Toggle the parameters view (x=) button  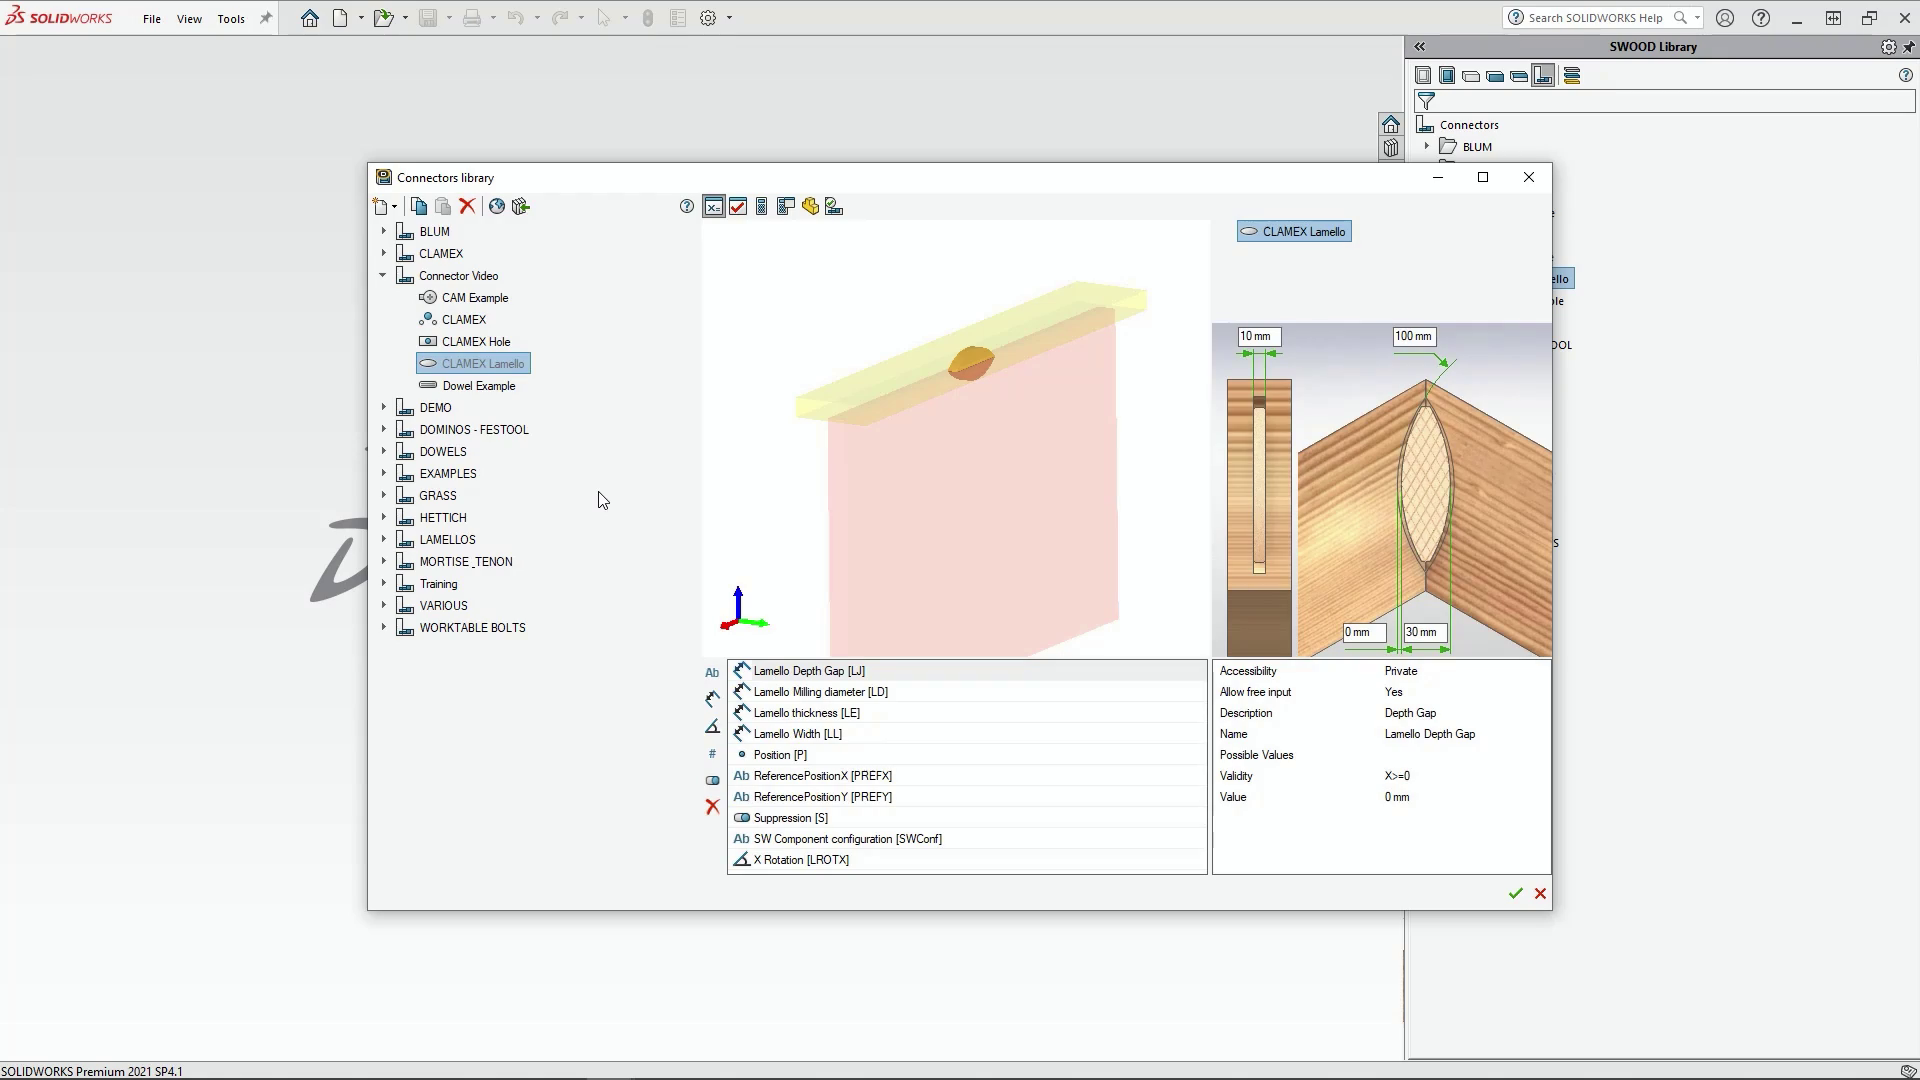click(x=713, y=206)
